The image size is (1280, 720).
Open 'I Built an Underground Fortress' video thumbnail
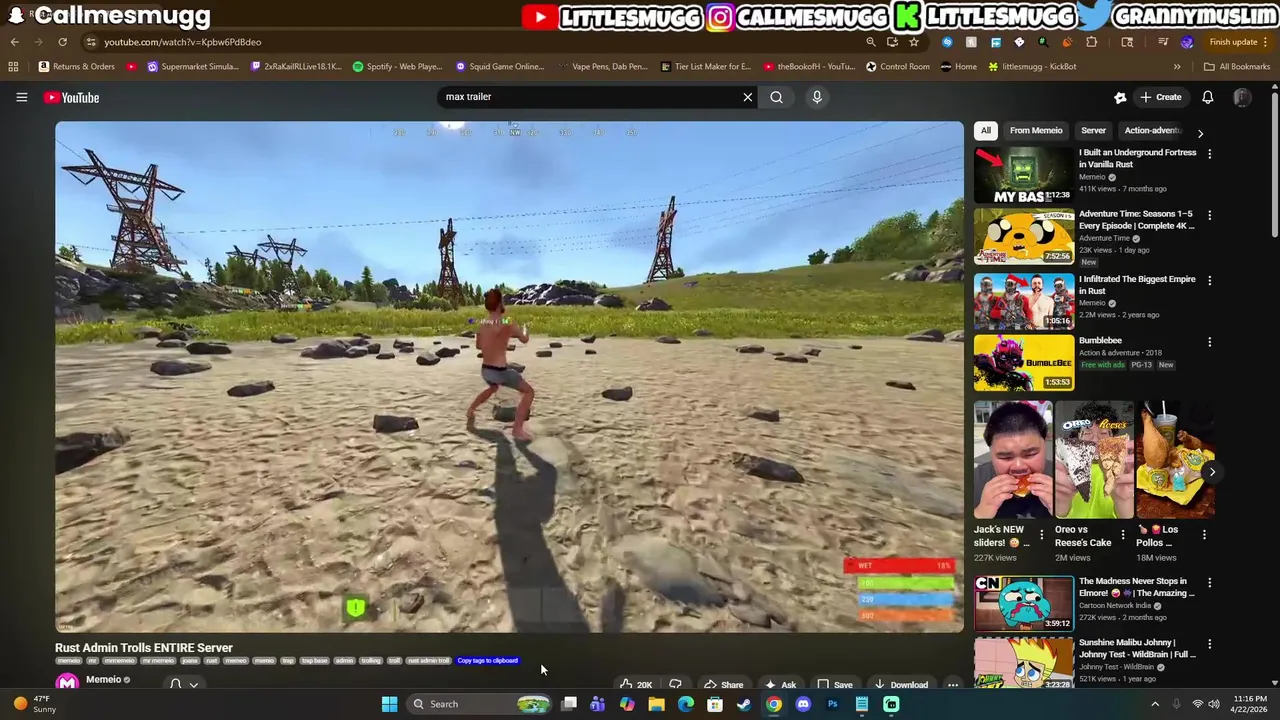(1023, 175)
